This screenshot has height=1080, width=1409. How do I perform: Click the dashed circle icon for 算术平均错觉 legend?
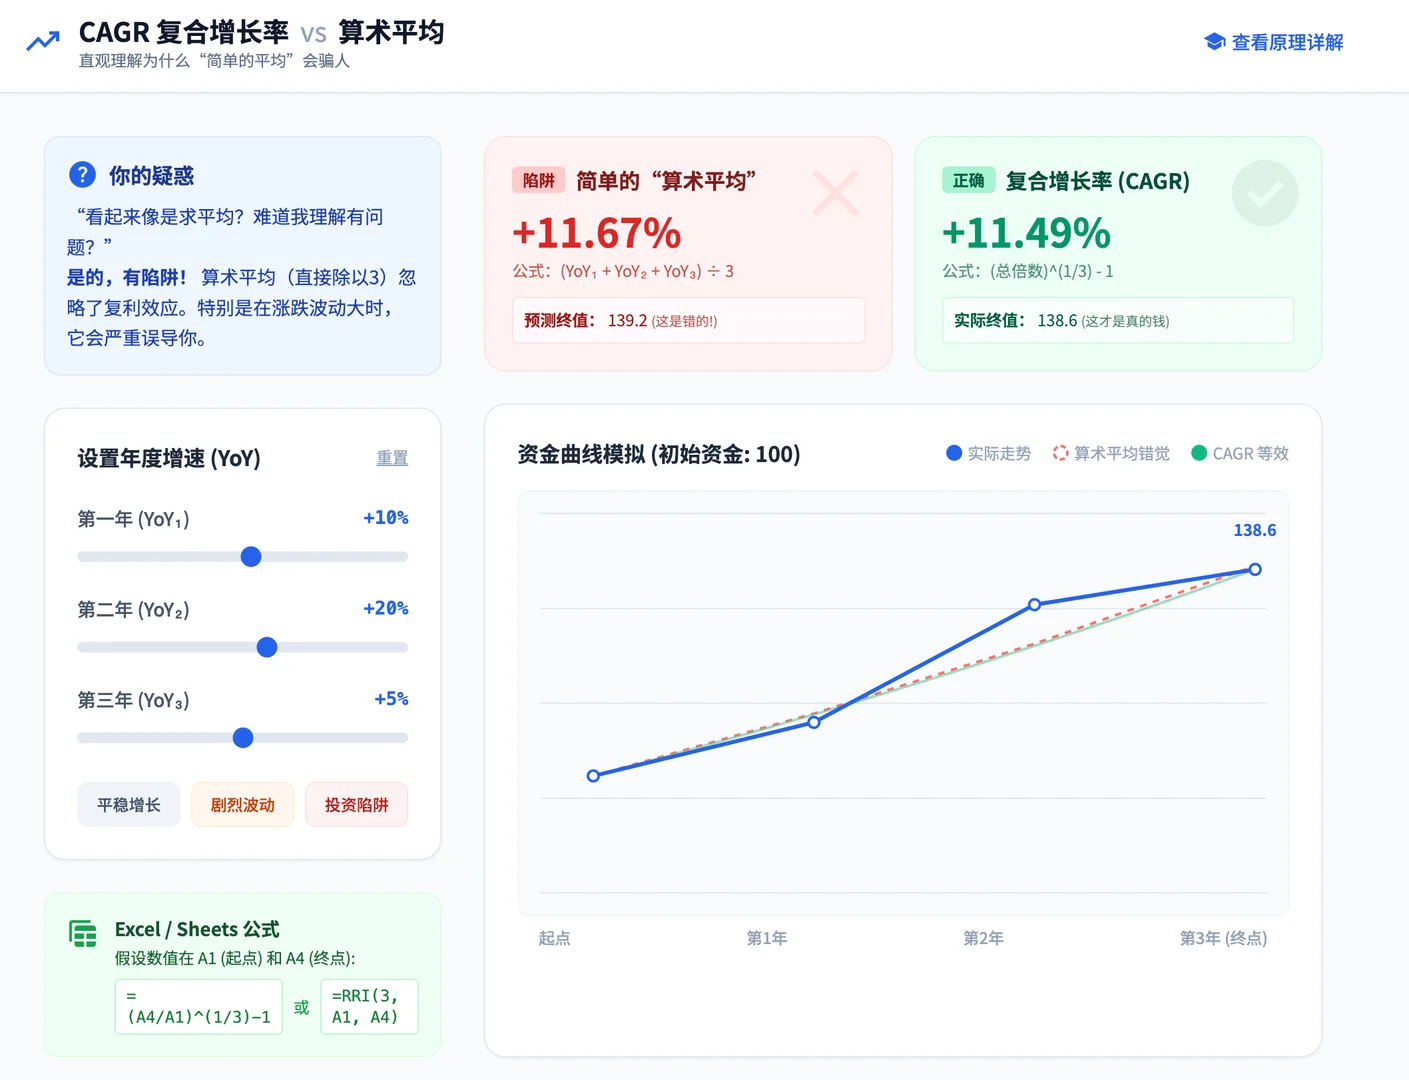point(1060,453)
